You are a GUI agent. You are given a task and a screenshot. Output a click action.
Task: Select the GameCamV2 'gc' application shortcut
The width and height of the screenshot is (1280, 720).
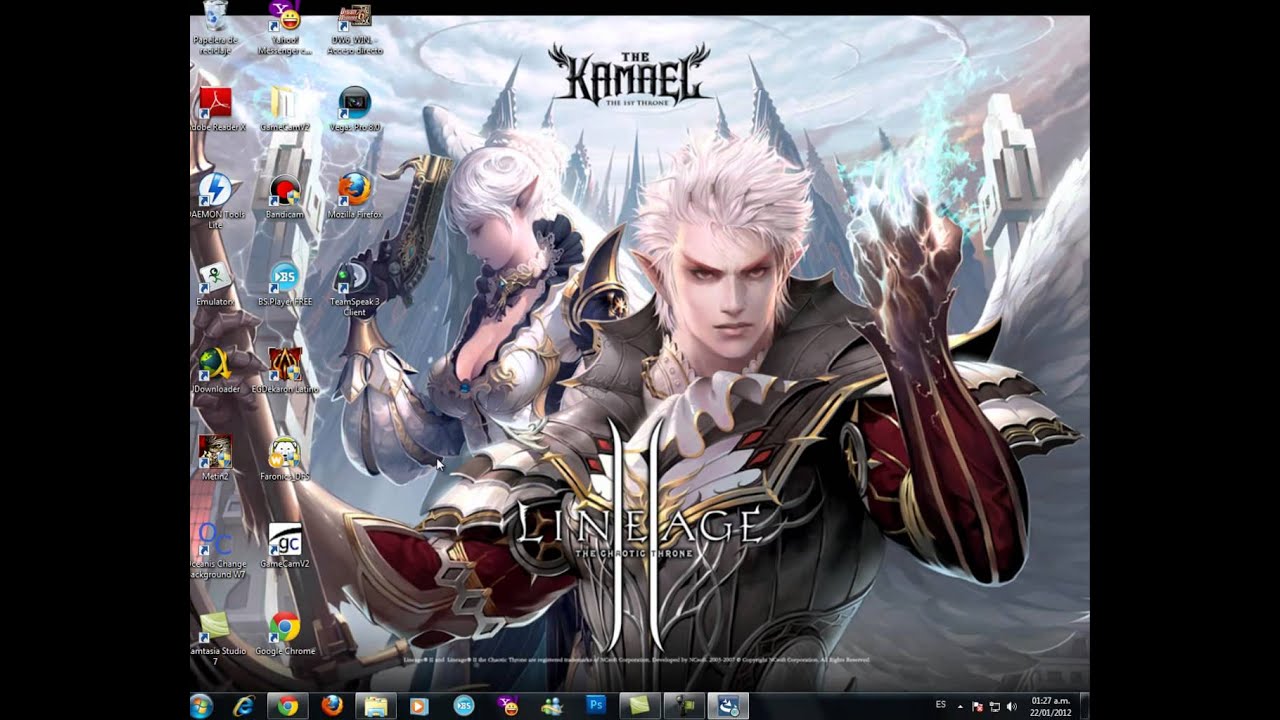point(285,546)
